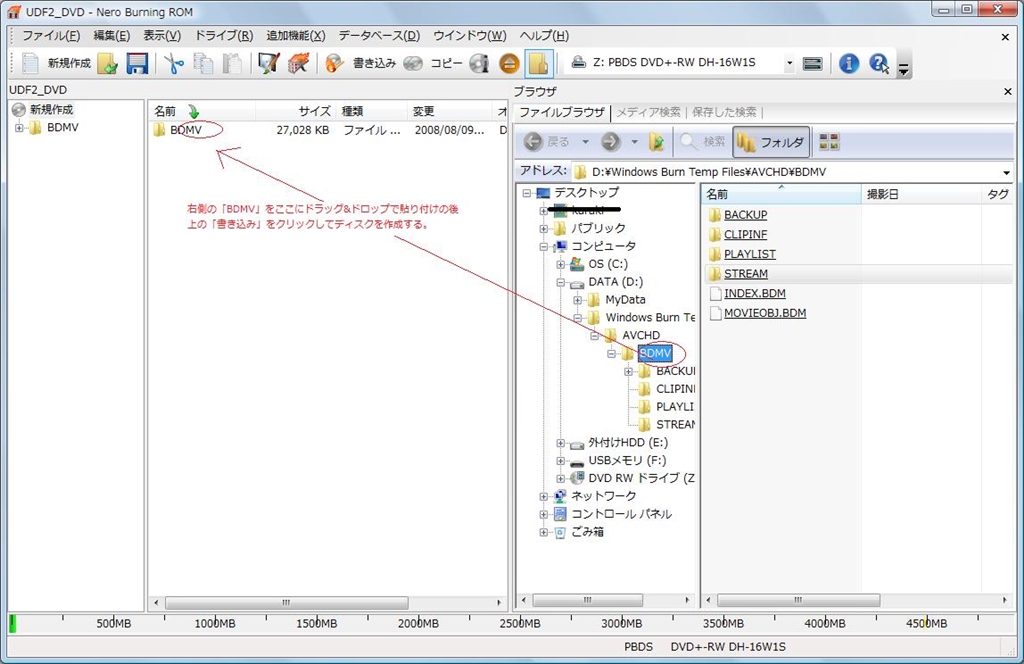The height and width of the screenshot is (664, 1024).
Task: Open the 編集(E) menu
Action: (112, 36)
